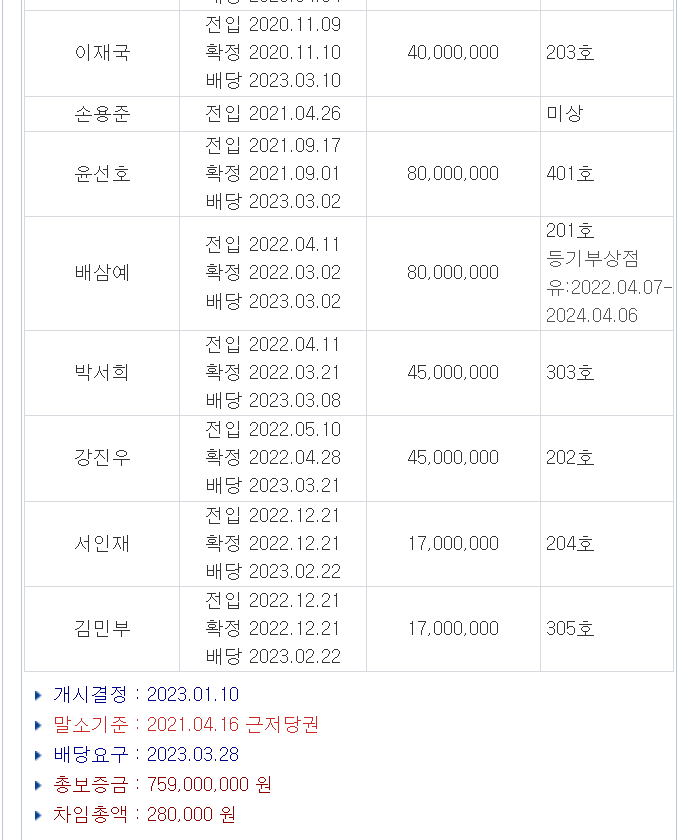
Task: Click the 말소기준 2021.04.16 근저당권 text
Action: coord(232,725)
